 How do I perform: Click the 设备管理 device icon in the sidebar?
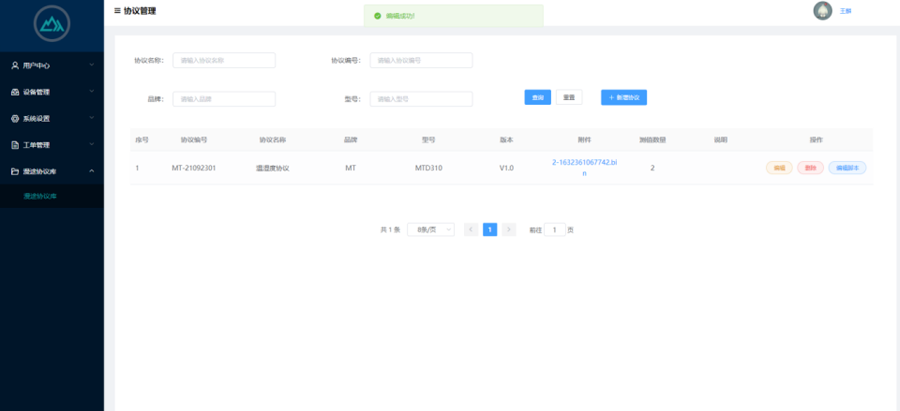tap(15, 92)
